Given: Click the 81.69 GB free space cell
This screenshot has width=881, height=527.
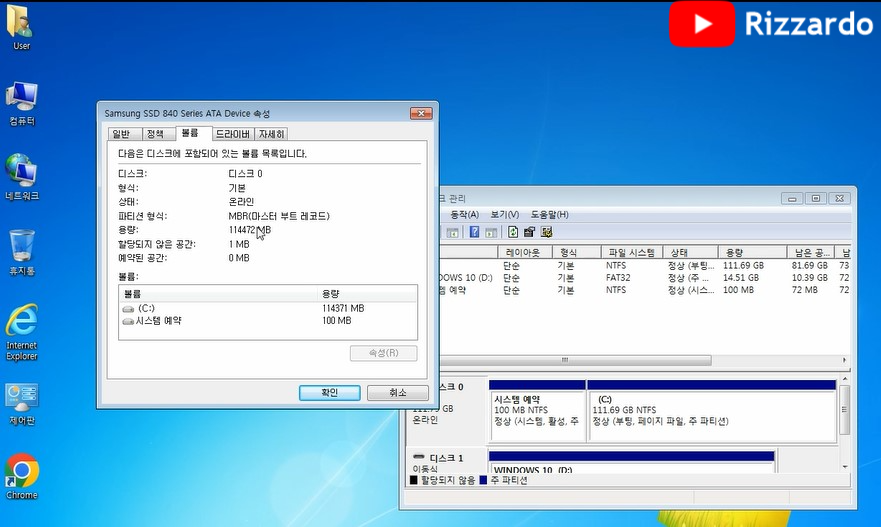Looking at the screenshot, I should 810,265.
